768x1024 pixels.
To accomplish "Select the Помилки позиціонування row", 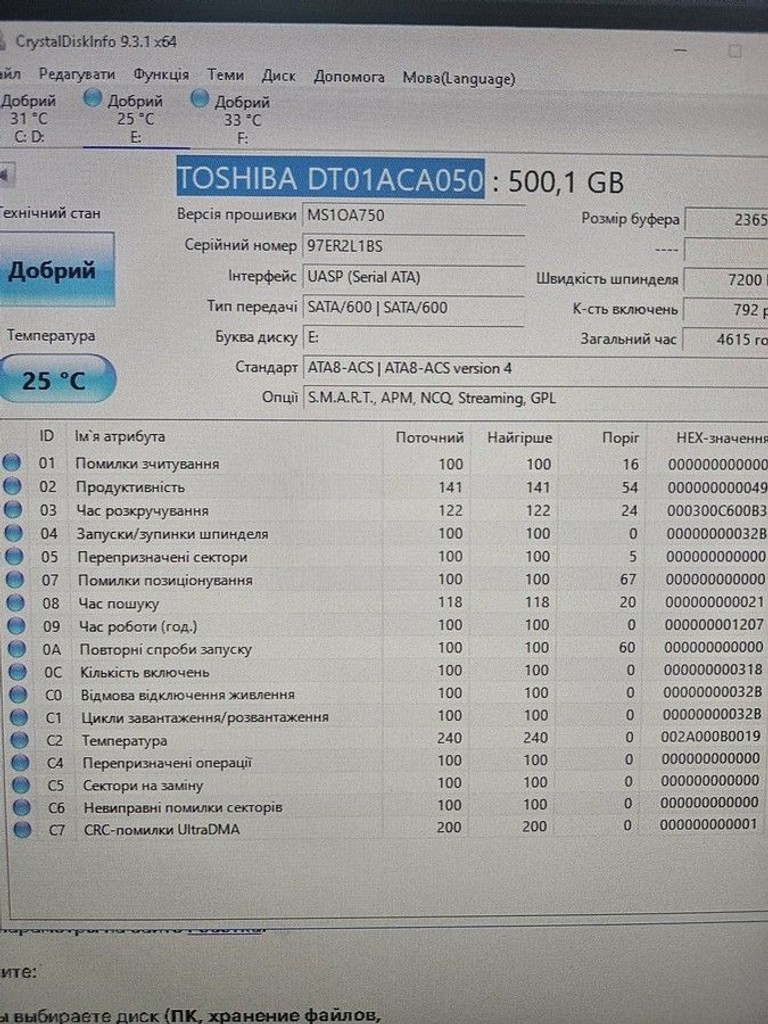I will 385,579.
